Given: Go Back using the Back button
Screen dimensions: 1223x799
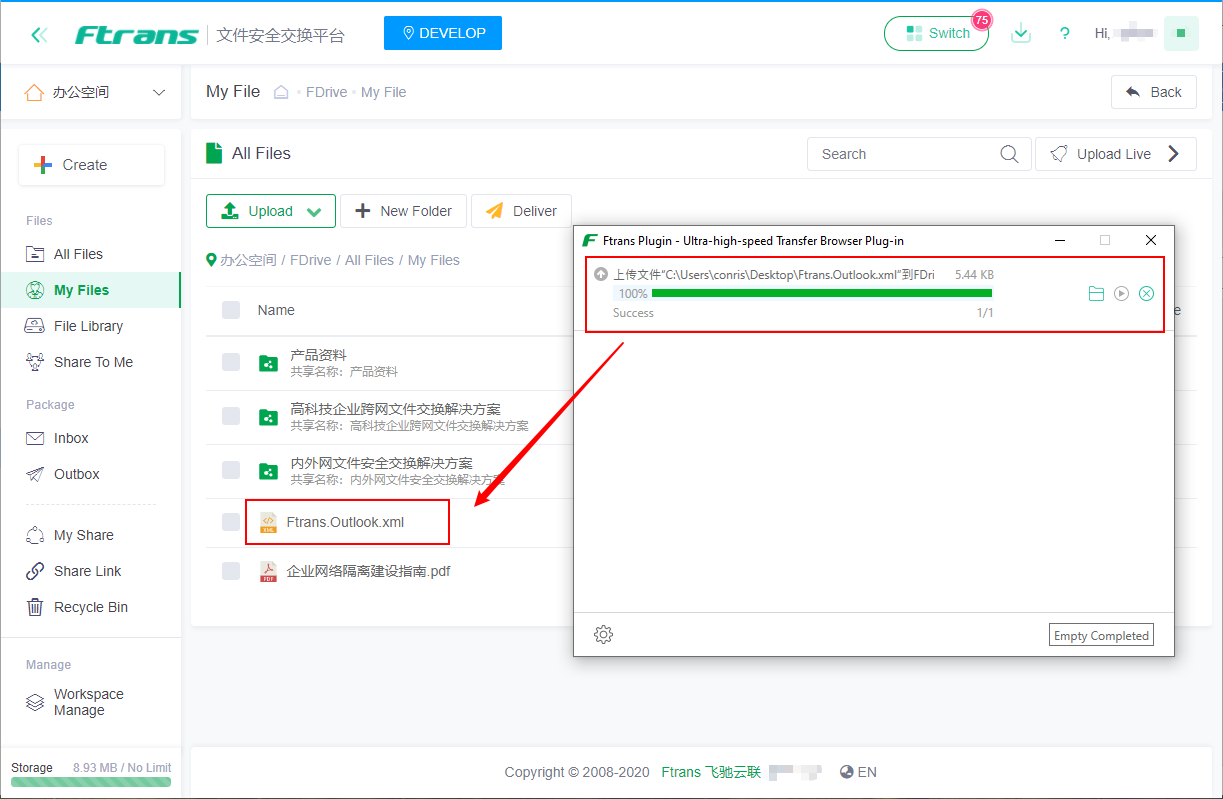Looking at the screenshot, I should 1153,92.
